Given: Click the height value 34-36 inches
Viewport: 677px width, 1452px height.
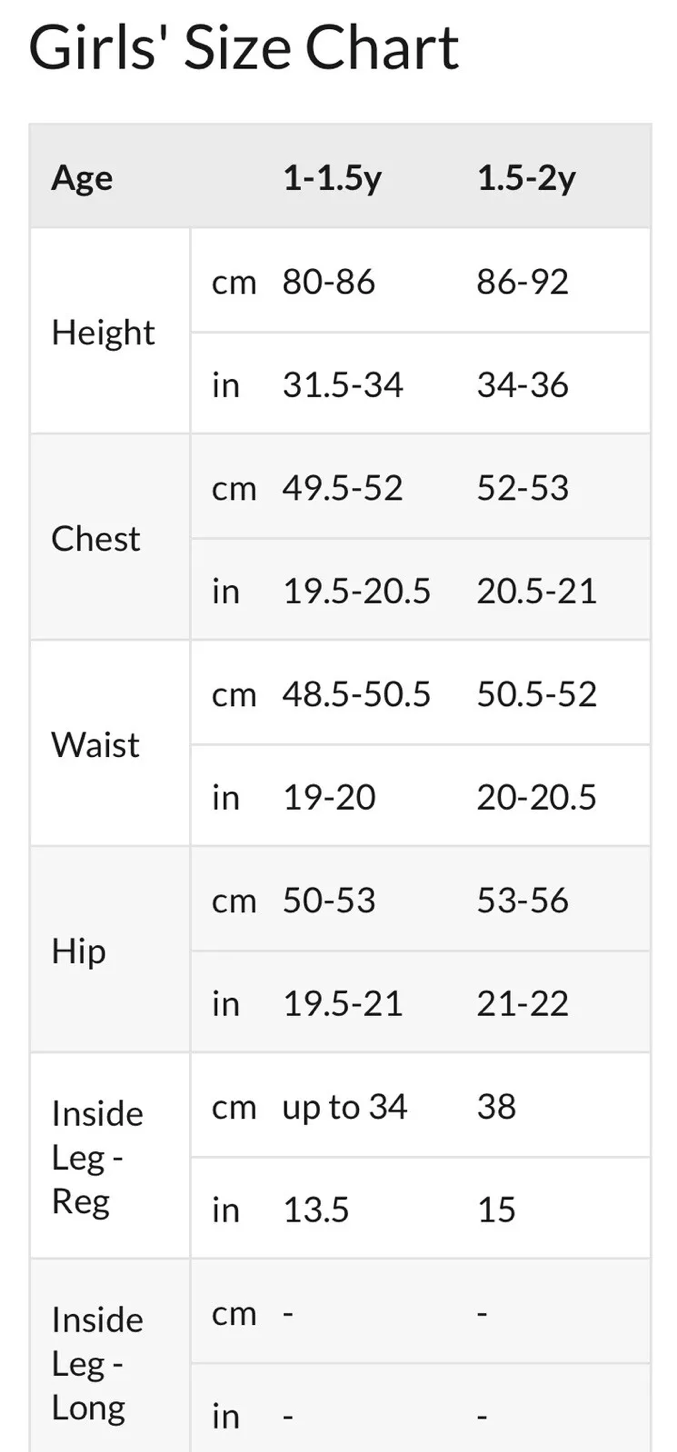Looking at the screenshot, I should (522, 384).
